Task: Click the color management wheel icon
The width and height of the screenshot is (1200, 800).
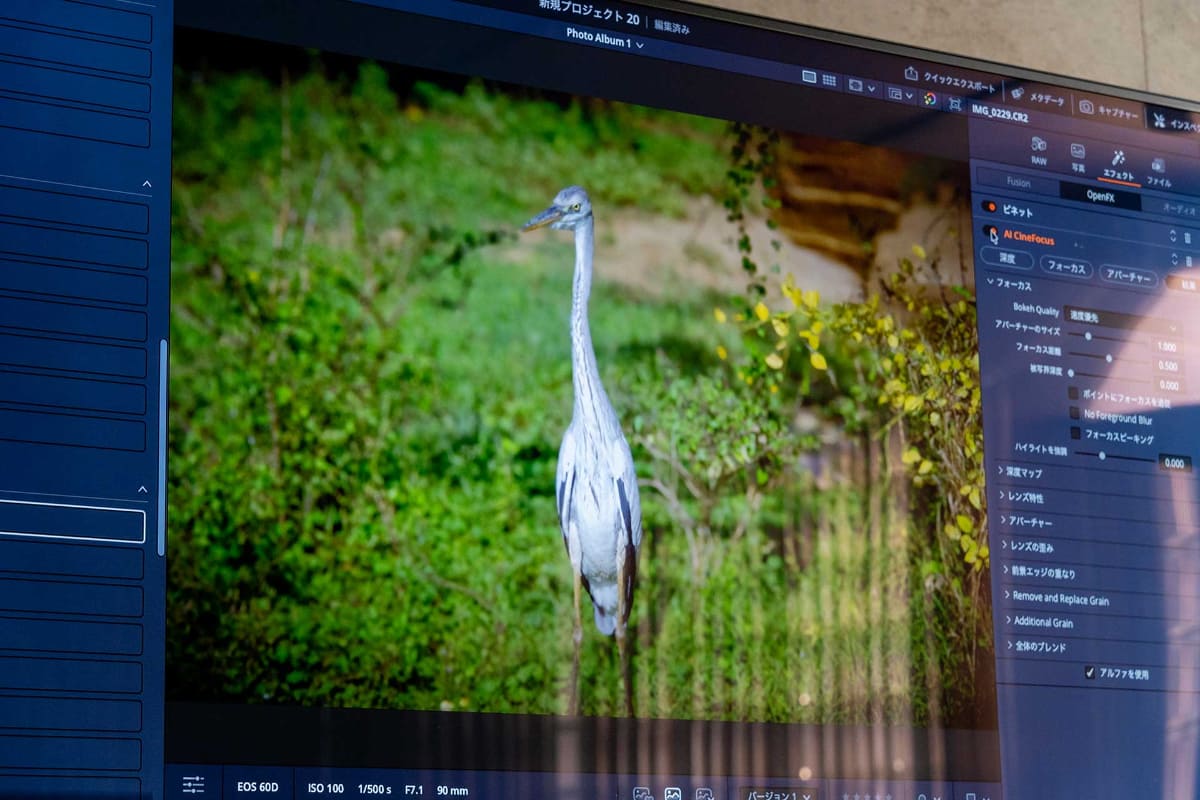Action: [930, 97]
